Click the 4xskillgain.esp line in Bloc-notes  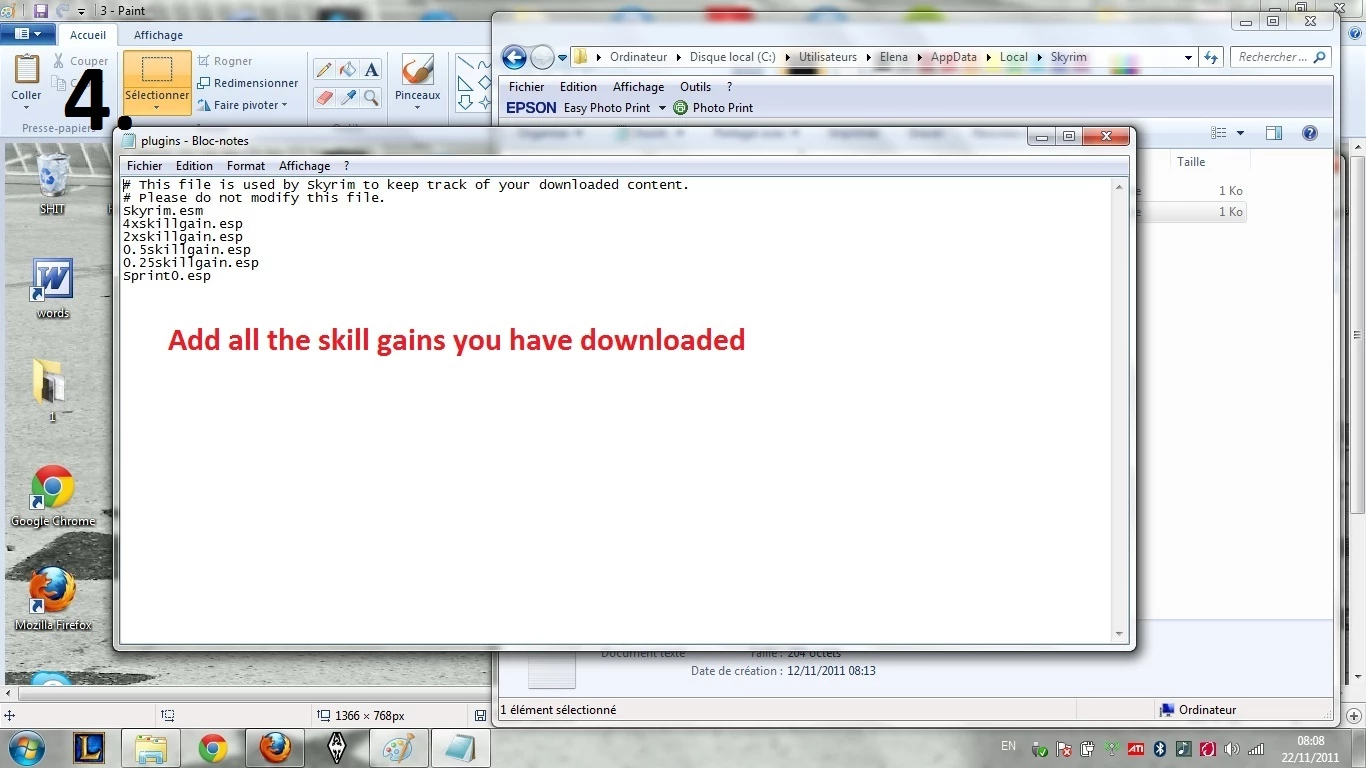click(182, 224)
